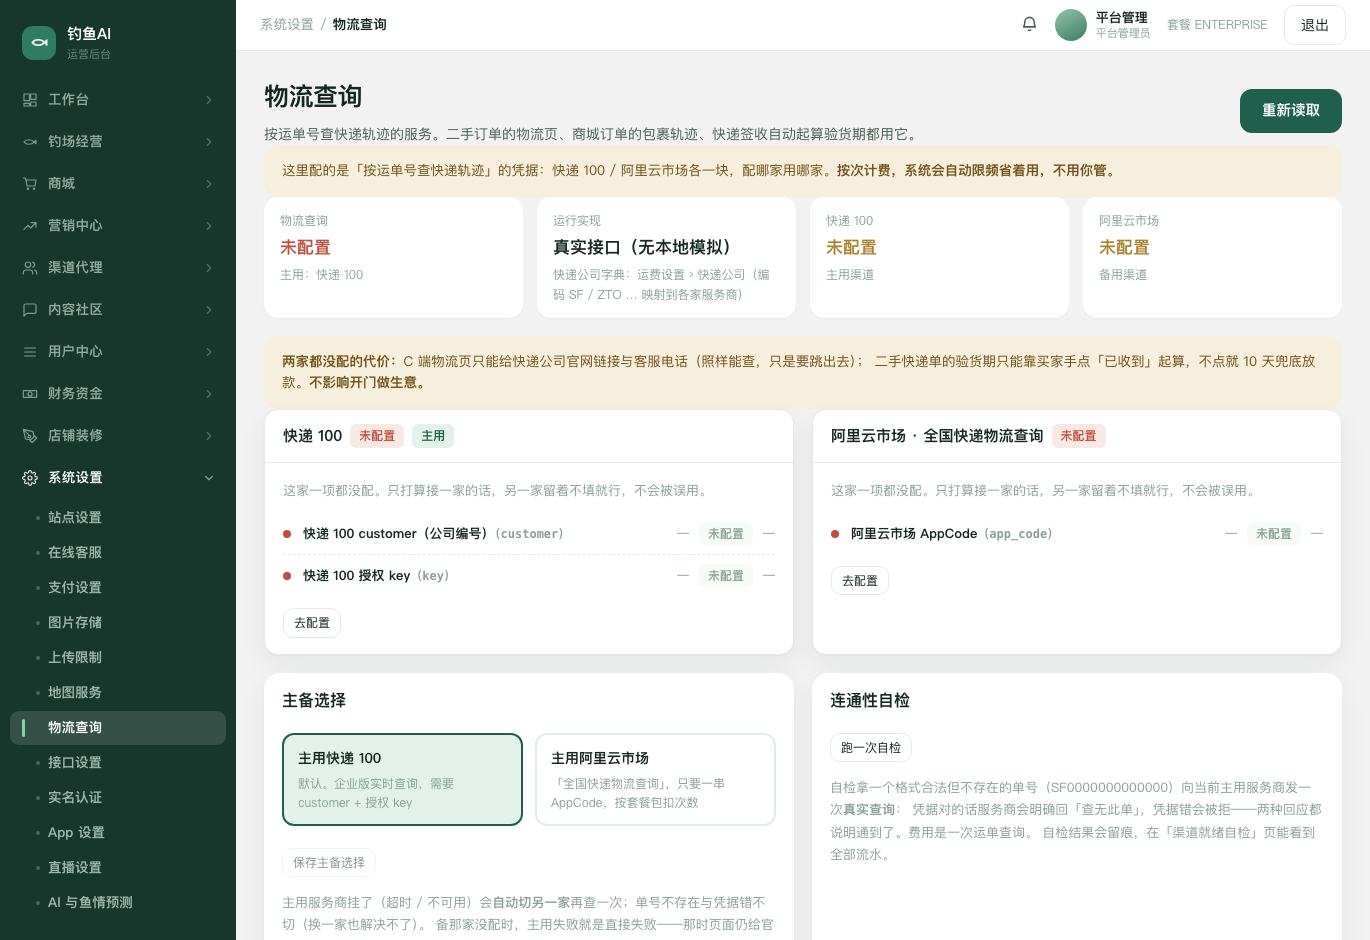Click the 退出 logout button
The height and width of the screenshot is (940, 1370).
coord(1315,25)
